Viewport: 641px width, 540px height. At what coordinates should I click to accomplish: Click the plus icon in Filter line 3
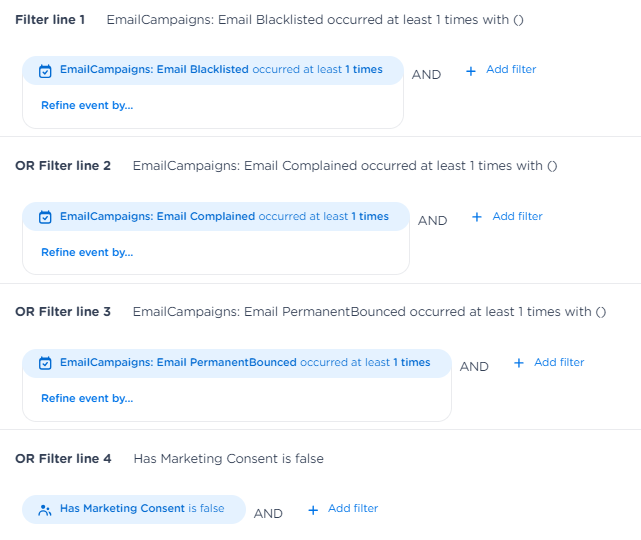pyautogui.click(x=519, y=363)
